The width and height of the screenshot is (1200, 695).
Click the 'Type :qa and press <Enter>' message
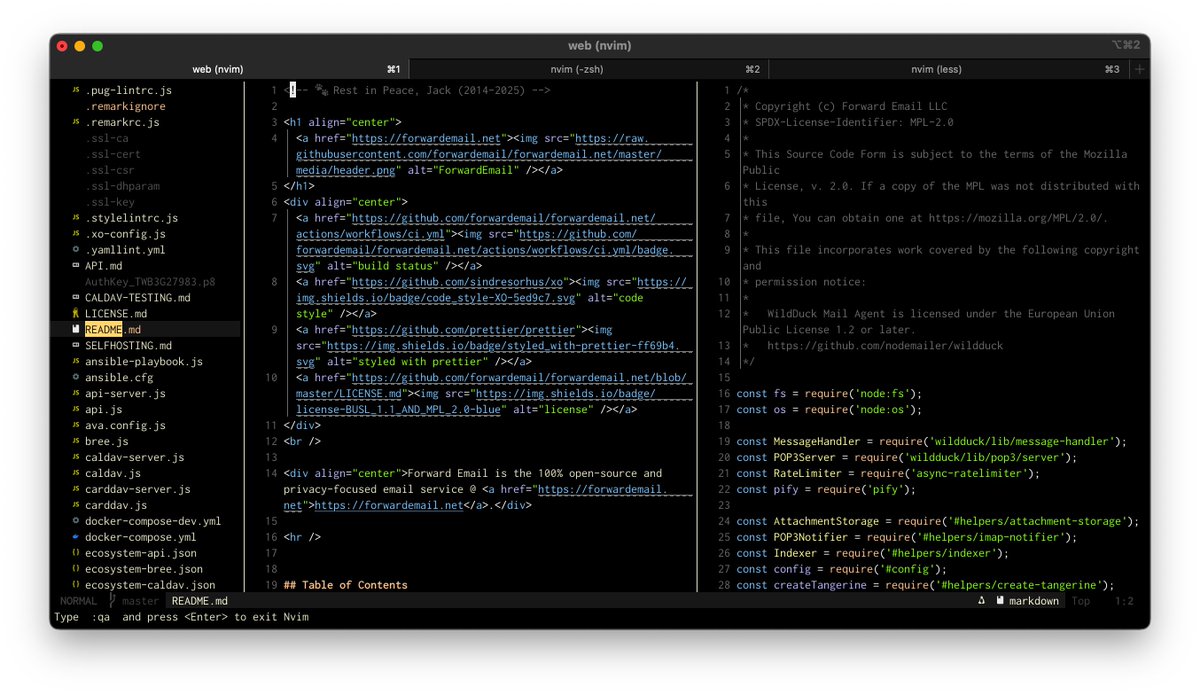[181, 617]
